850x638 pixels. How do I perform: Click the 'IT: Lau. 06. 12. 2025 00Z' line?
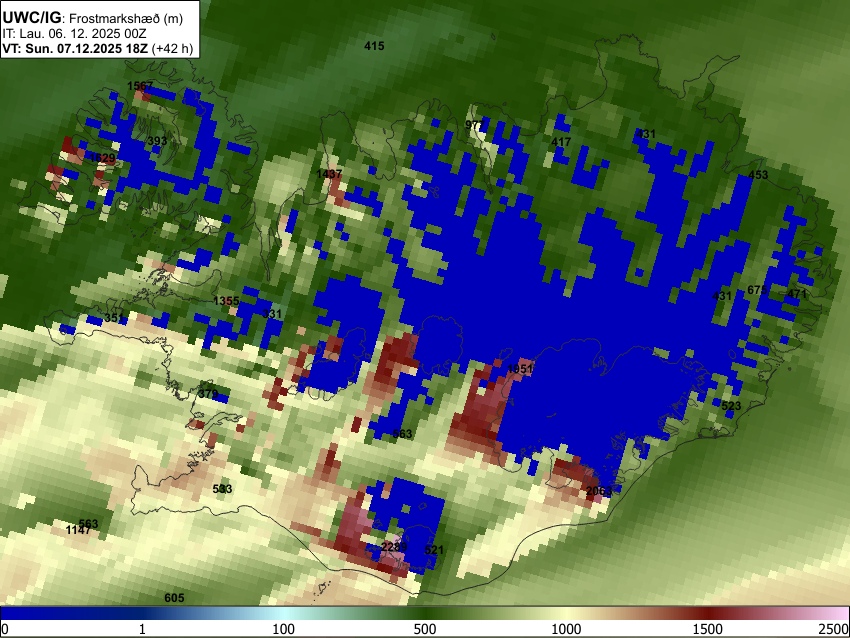click(x=74, y=34)
